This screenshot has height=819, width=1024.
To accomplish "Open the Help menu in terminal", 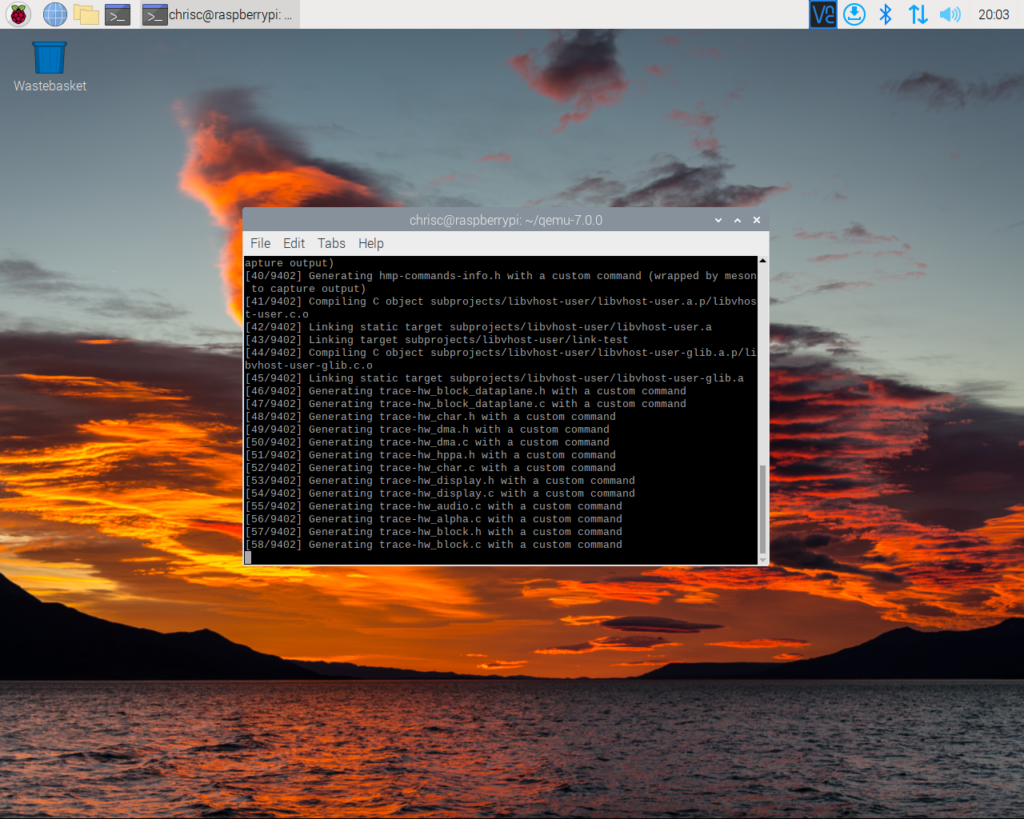I will point(371,243).
